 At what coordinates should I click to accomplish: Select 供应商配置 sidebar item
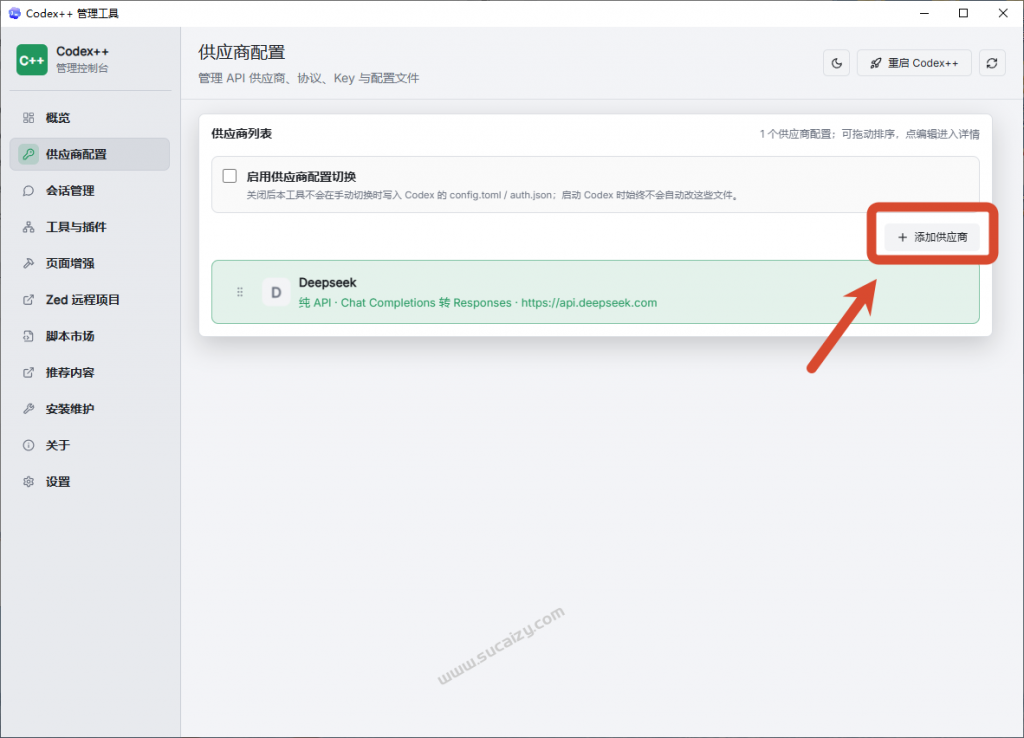pos(89,154)
